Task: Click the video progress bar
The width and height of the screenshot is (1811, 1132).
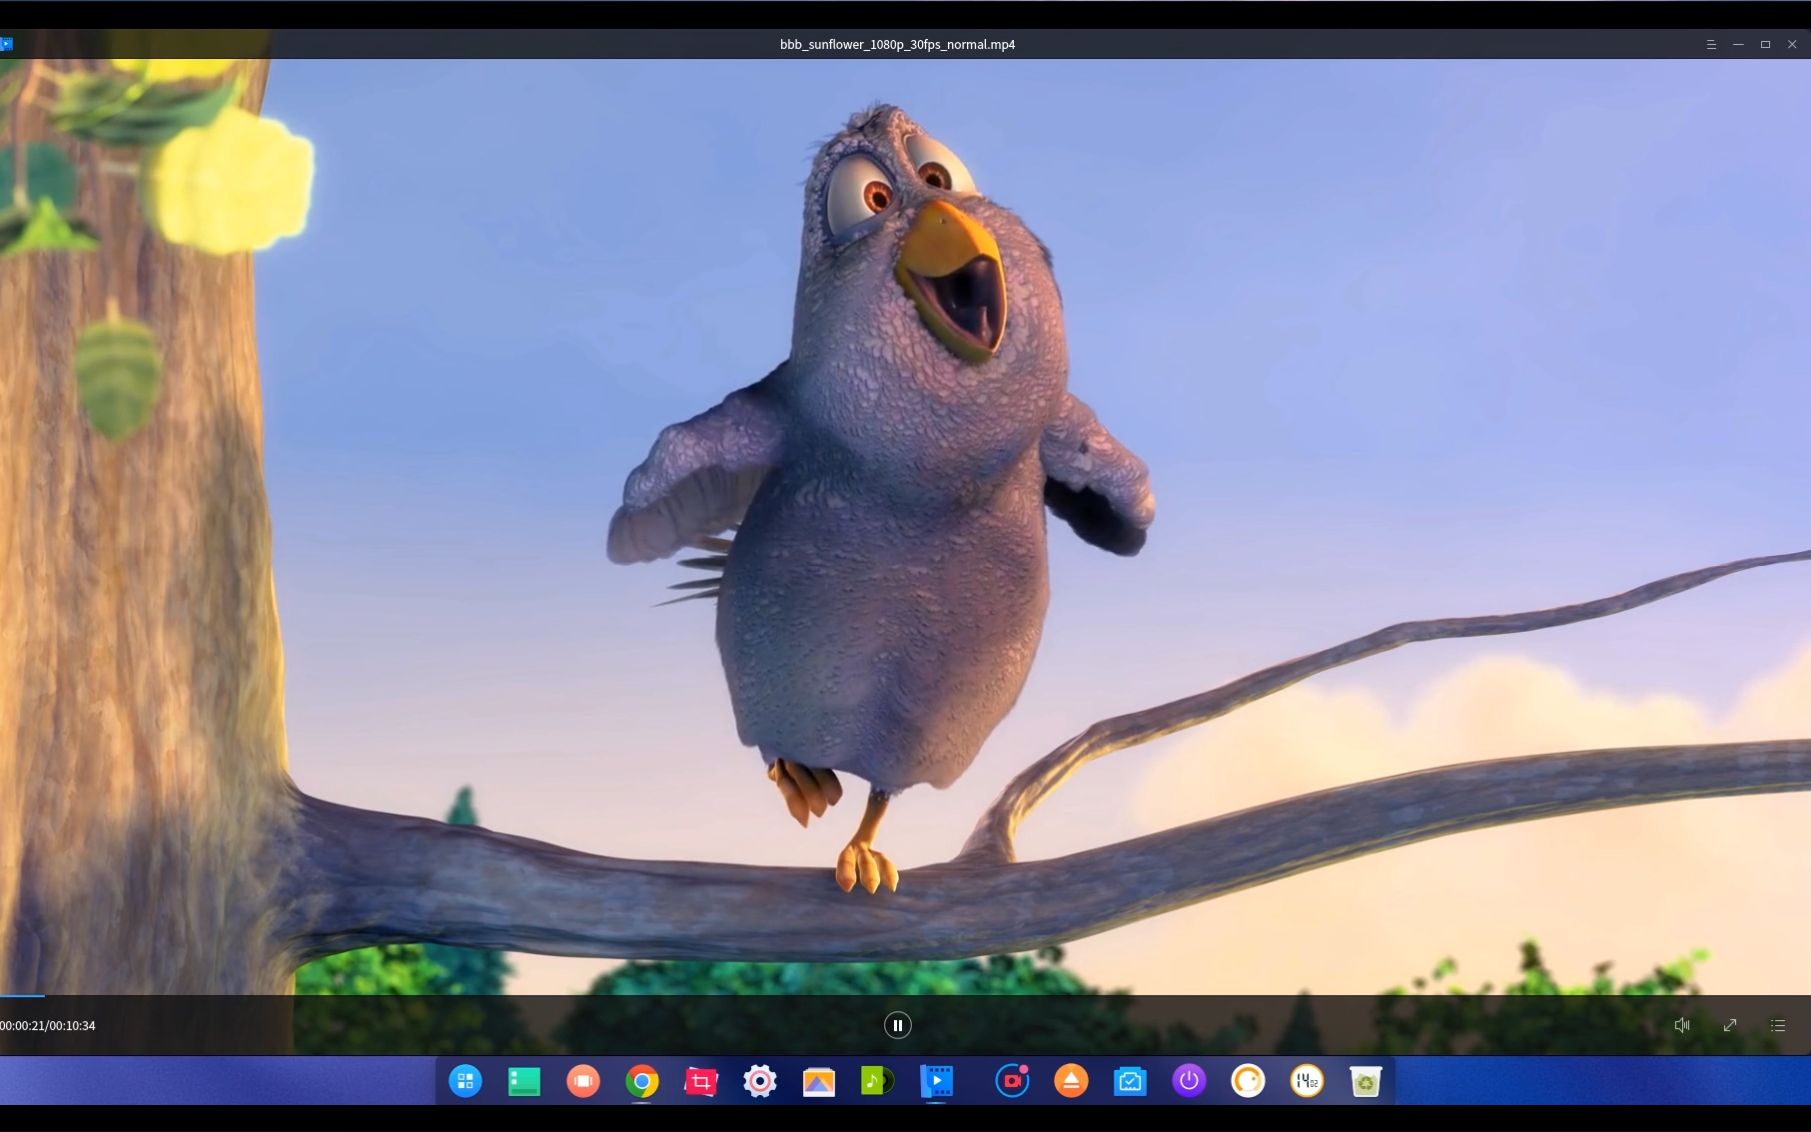Action: tap(905, 995)
